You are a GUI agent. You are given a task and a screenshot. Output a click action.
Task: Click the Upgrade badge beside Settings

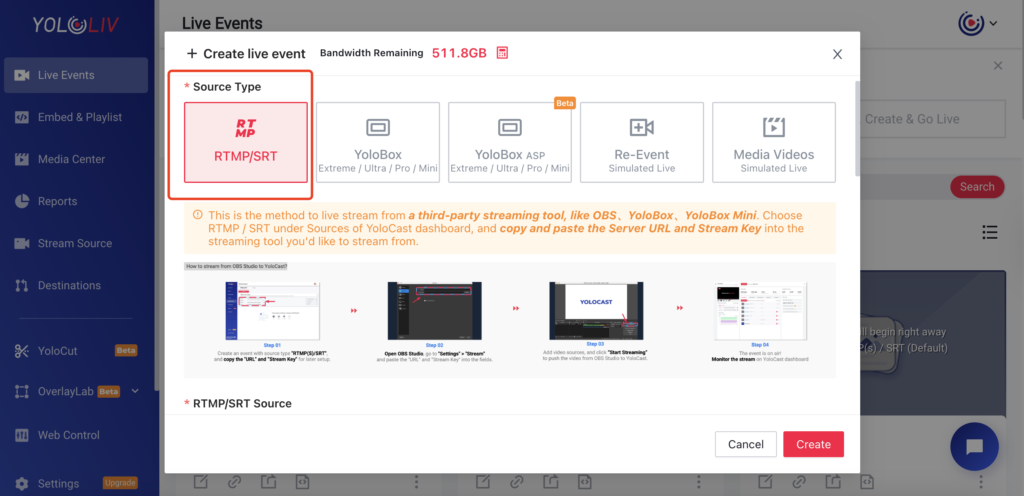tap(120, 483)
